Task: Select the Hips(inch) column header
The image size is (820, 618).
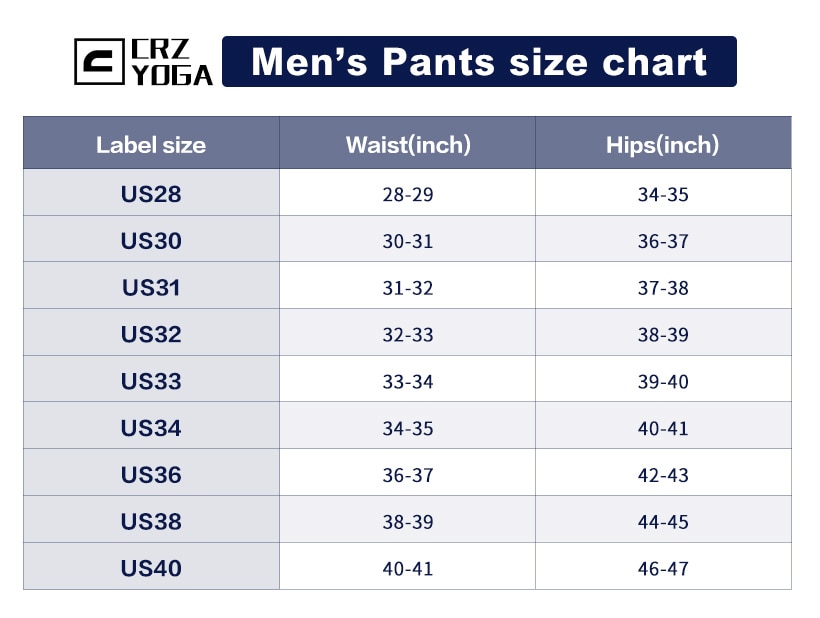Action: point(663,143)
